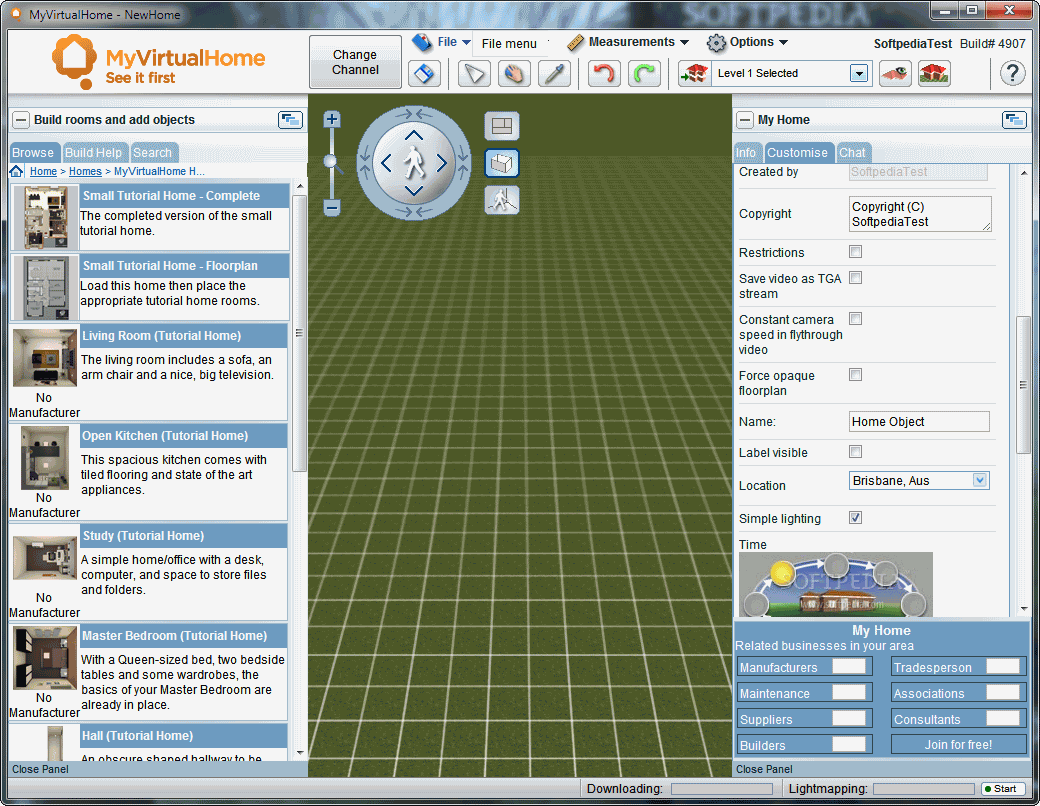
Task: Uncheck the Simple lighting checkbox
Action: (856, 517)
